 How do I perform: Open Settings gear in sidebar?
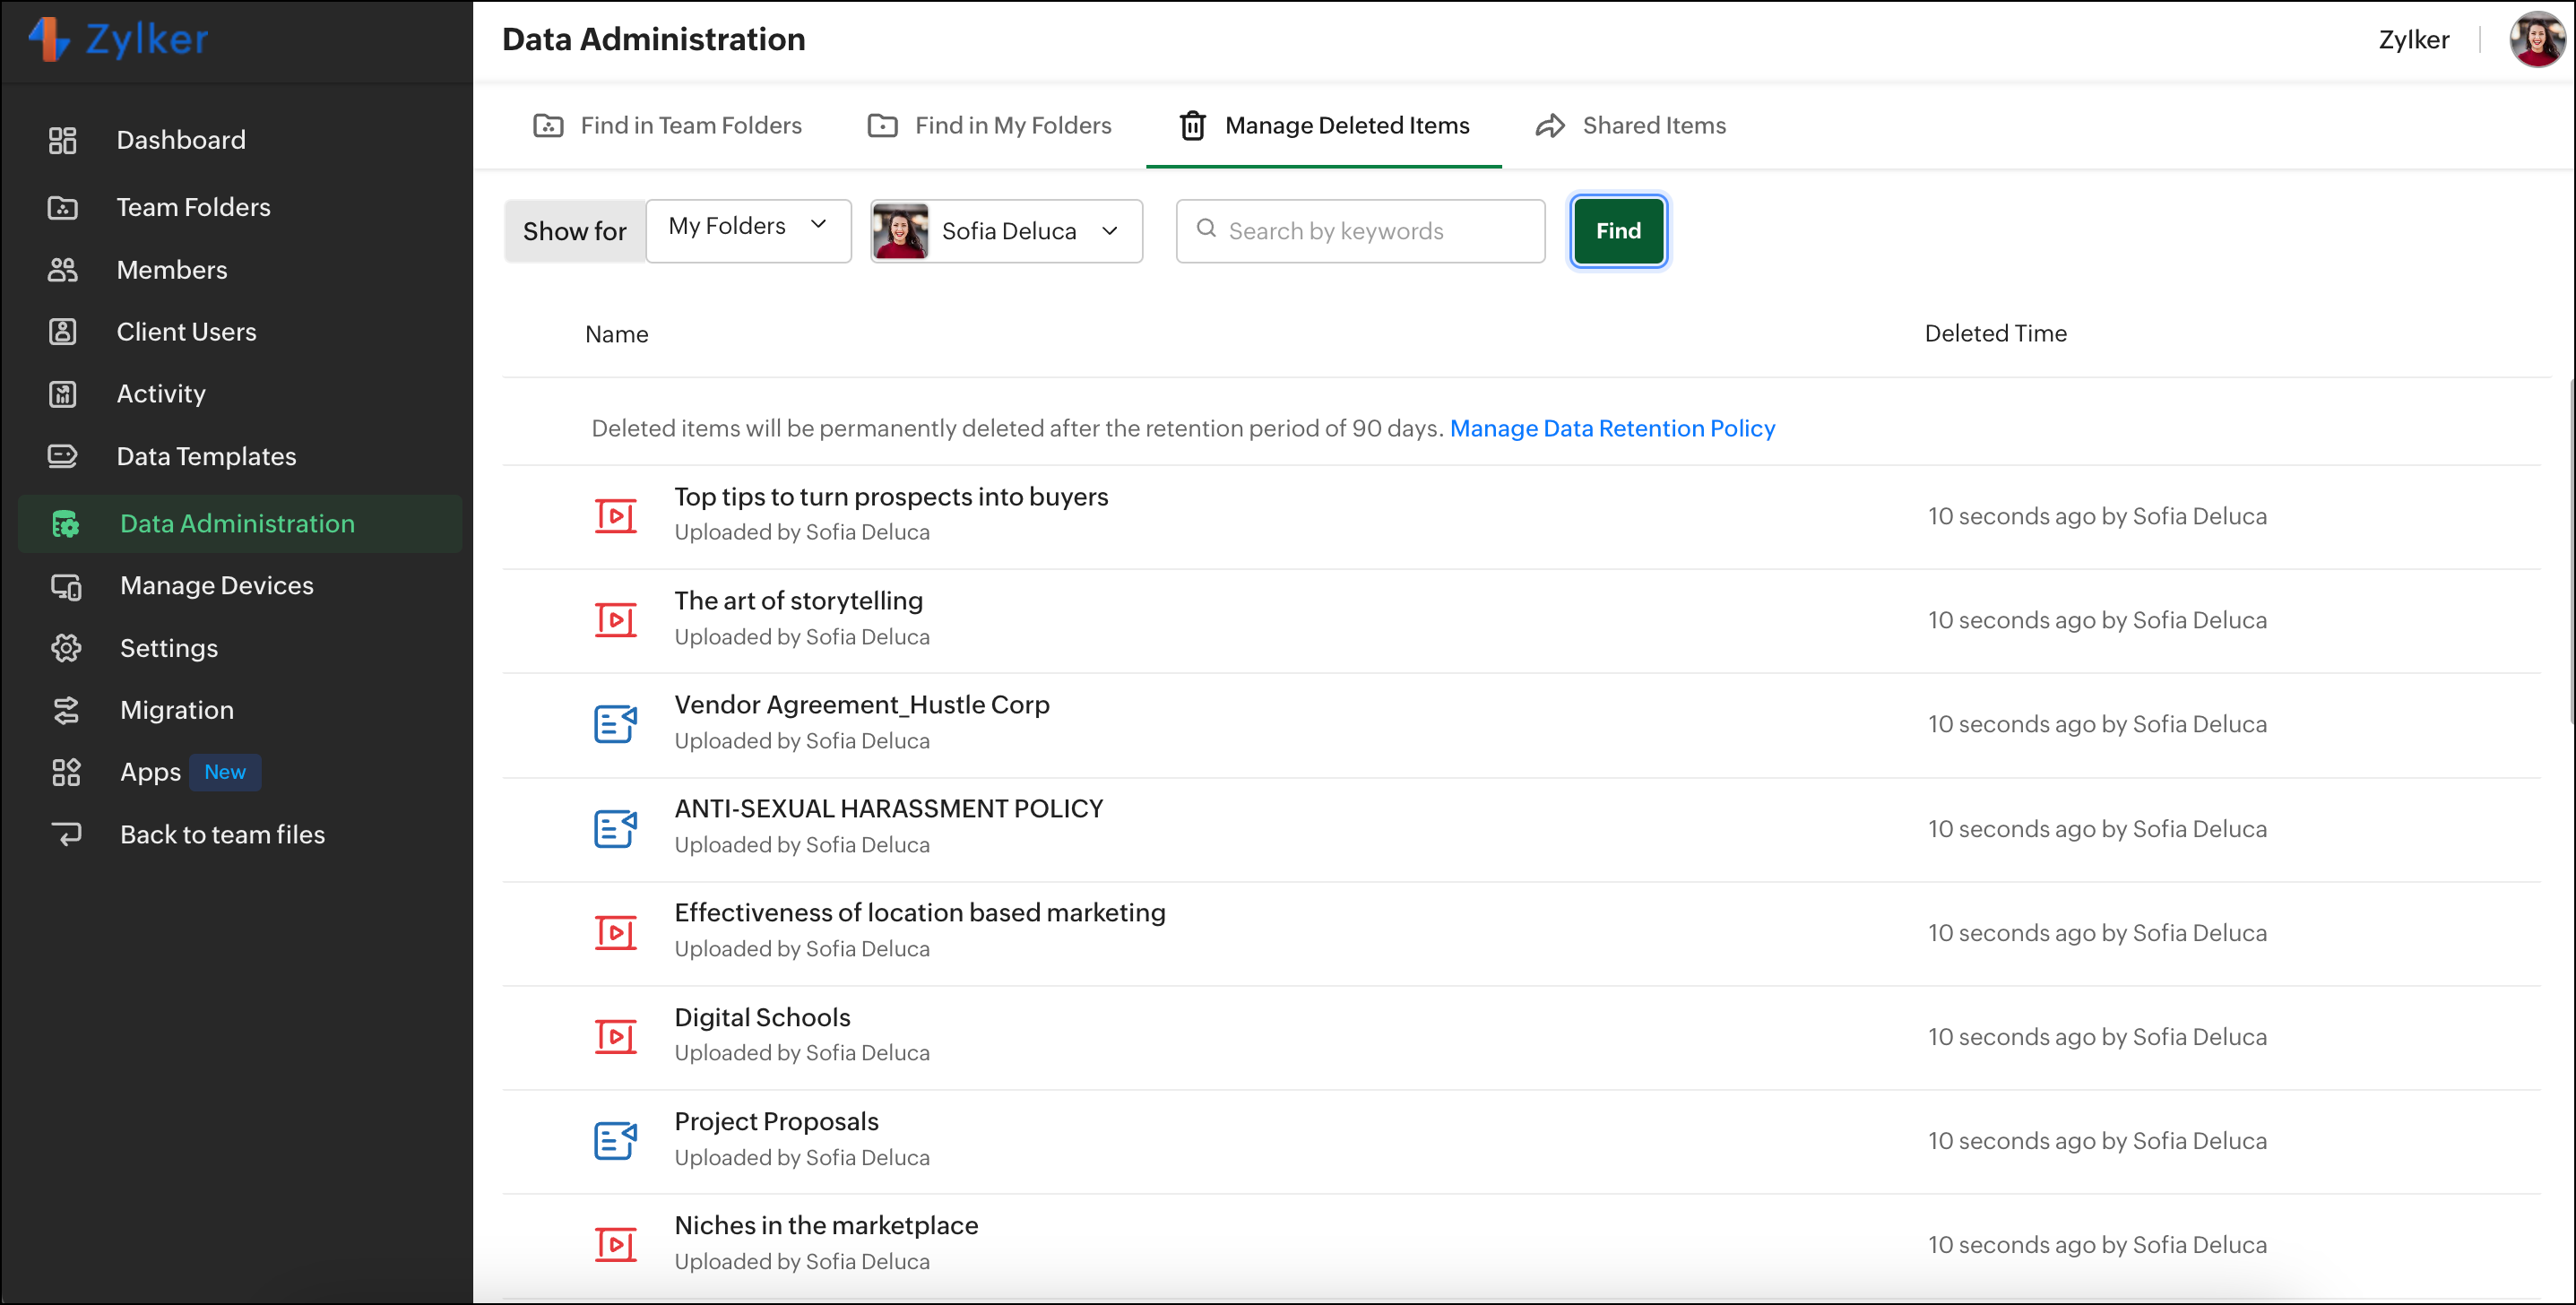pyautogui.click(x=66, y=648)
